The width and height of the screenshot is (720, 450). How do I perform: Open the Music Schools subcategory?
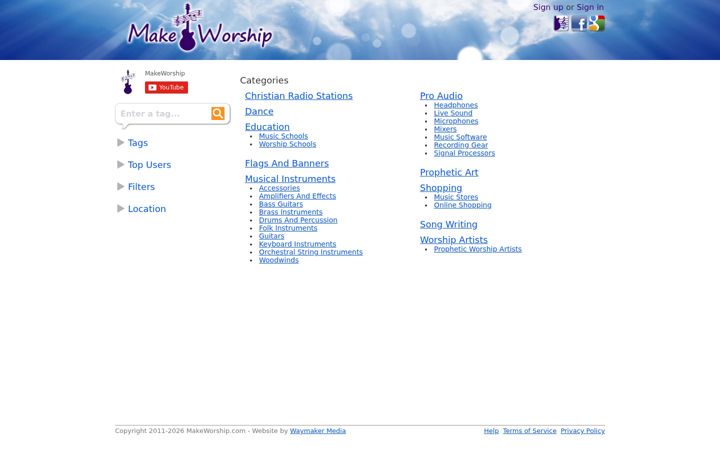(x=283, y=136)
